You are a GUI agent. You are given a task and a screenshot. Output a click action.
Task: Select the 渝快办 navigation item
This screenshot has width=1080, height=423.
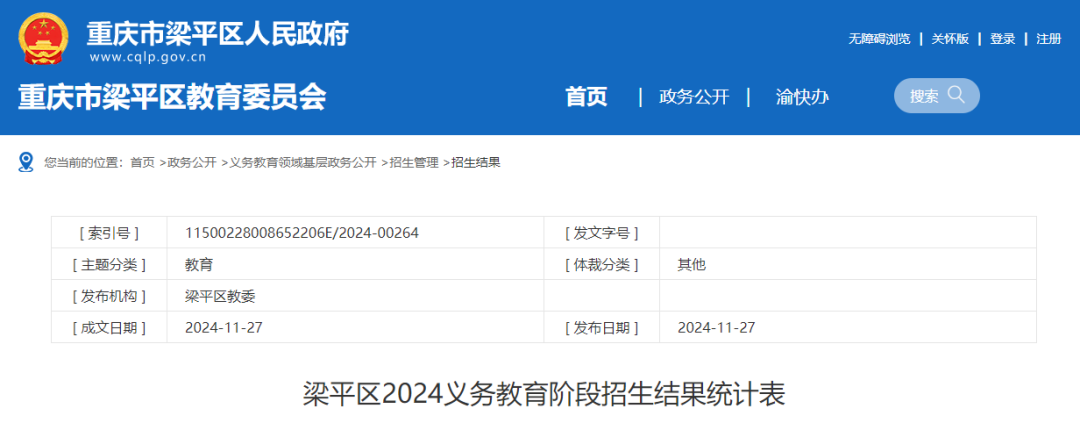[x=802, y=97]
